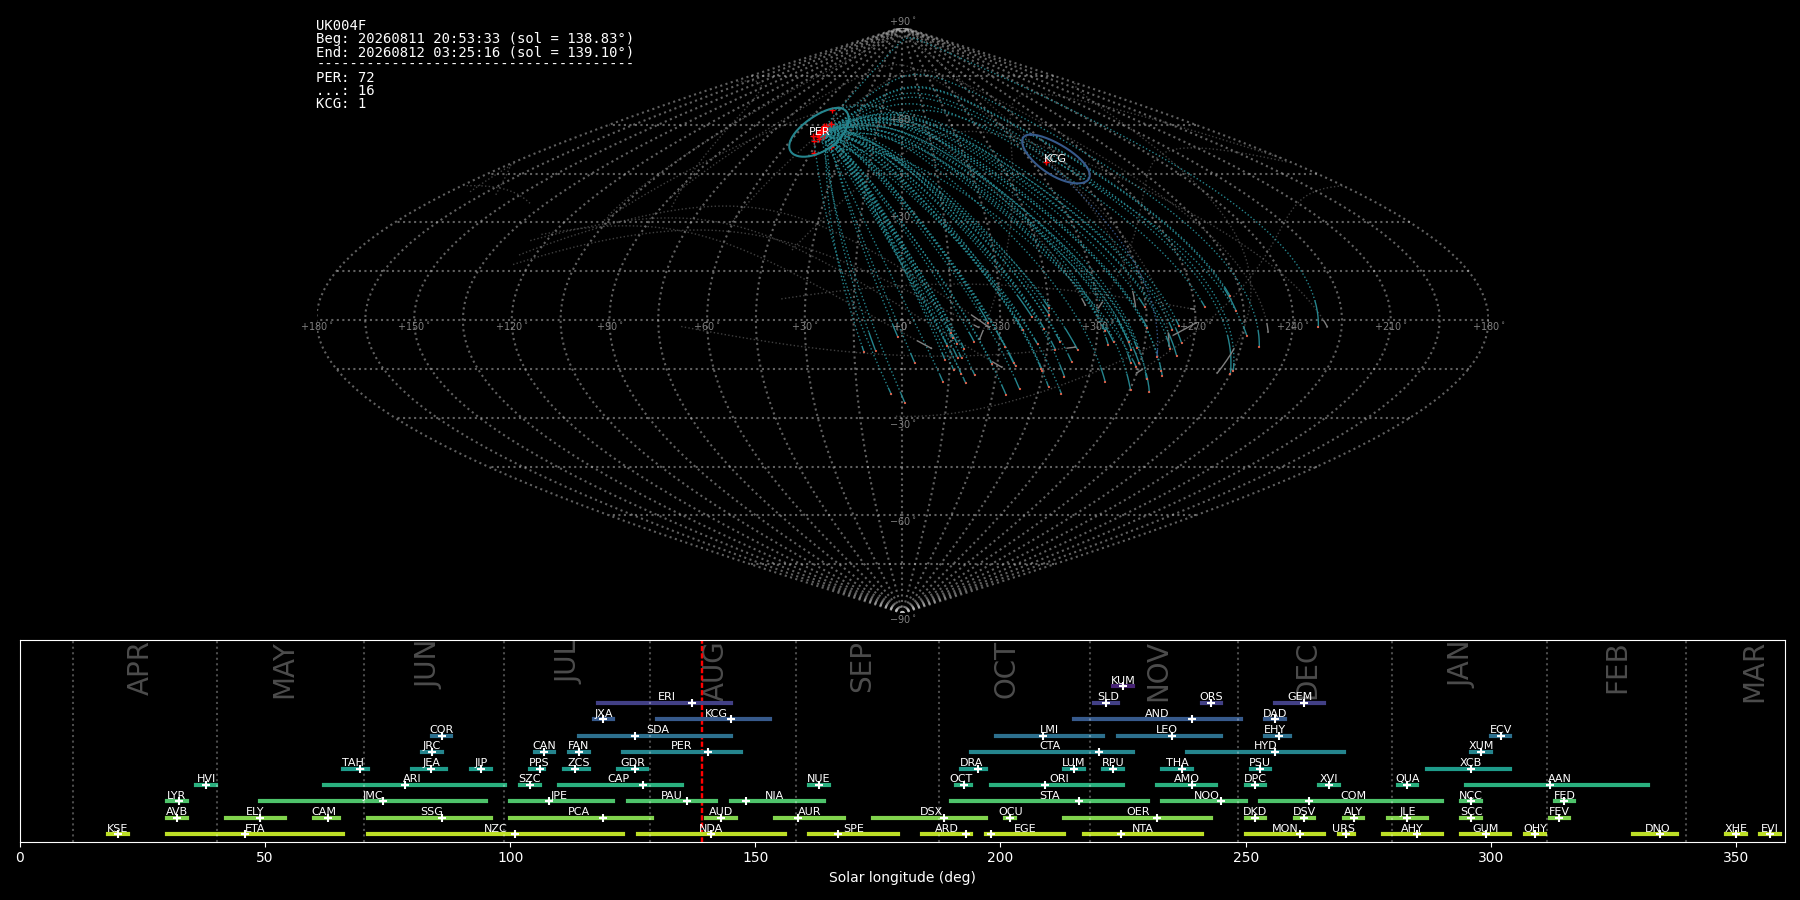Image resolution: width=1800 pixels, height=900 pixels.
Task: Click the −90° pole label on map
Action: click(x=902, y=620)
